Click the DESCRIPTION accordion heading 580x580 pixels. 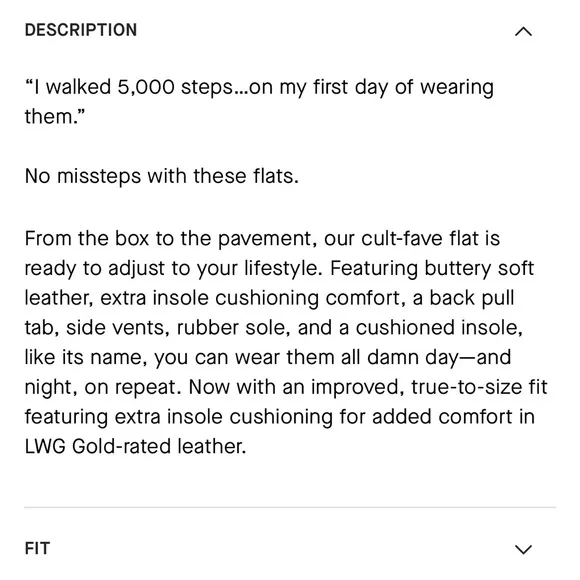[81, 30]
